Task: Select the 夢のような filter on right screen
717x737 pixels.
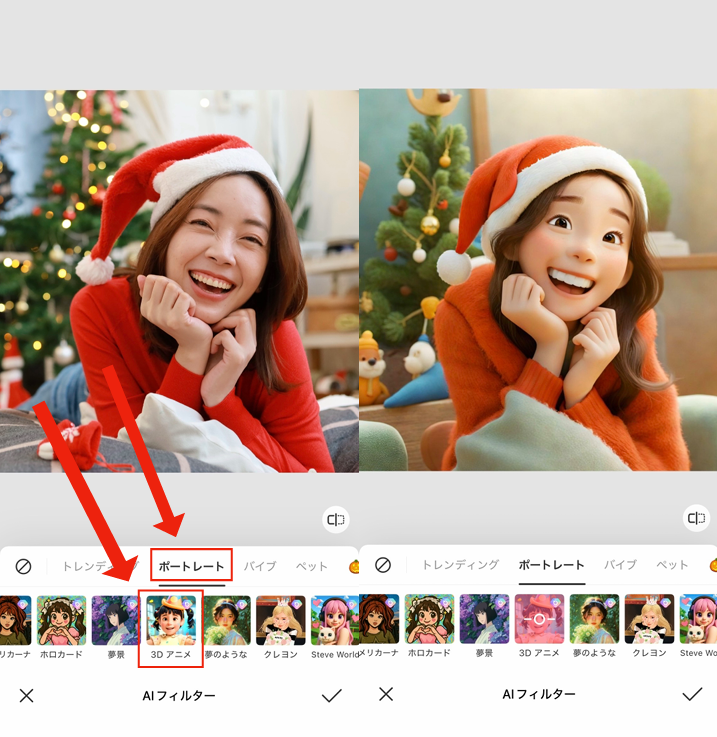Action: click(x=594, y=619)
